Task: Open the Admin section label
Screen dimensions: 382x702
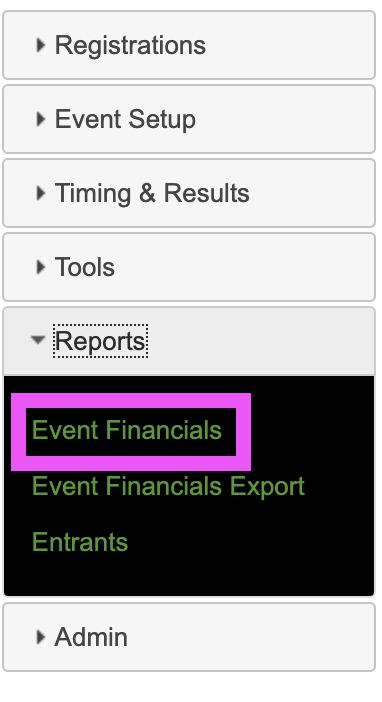Action: coord(91,637)
